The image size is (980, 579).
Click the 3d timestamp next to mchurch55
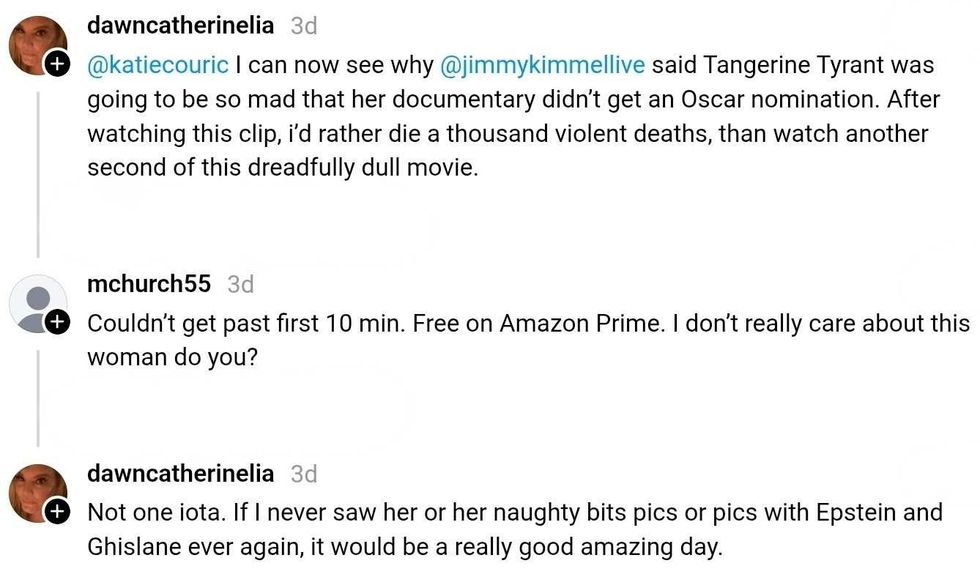click(241, 285)
